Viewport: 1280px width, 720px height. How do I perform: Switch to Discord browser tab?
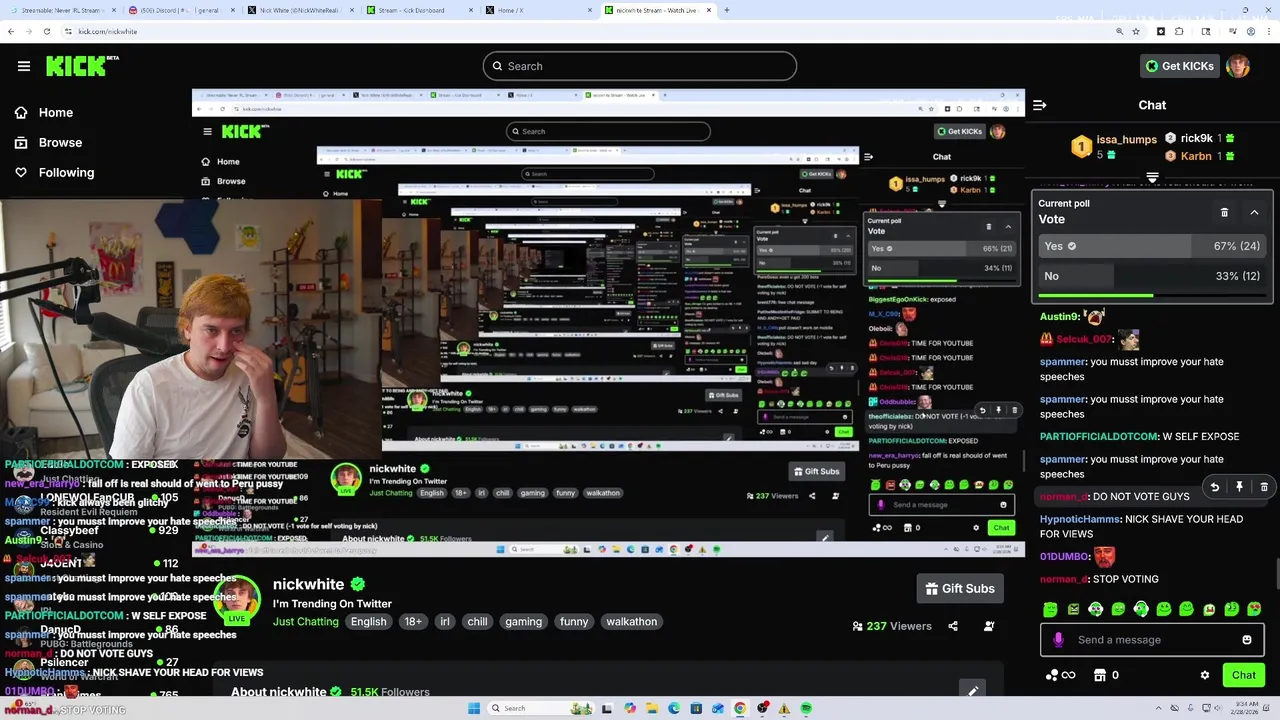pyautogui.click(x=181, y=10)
